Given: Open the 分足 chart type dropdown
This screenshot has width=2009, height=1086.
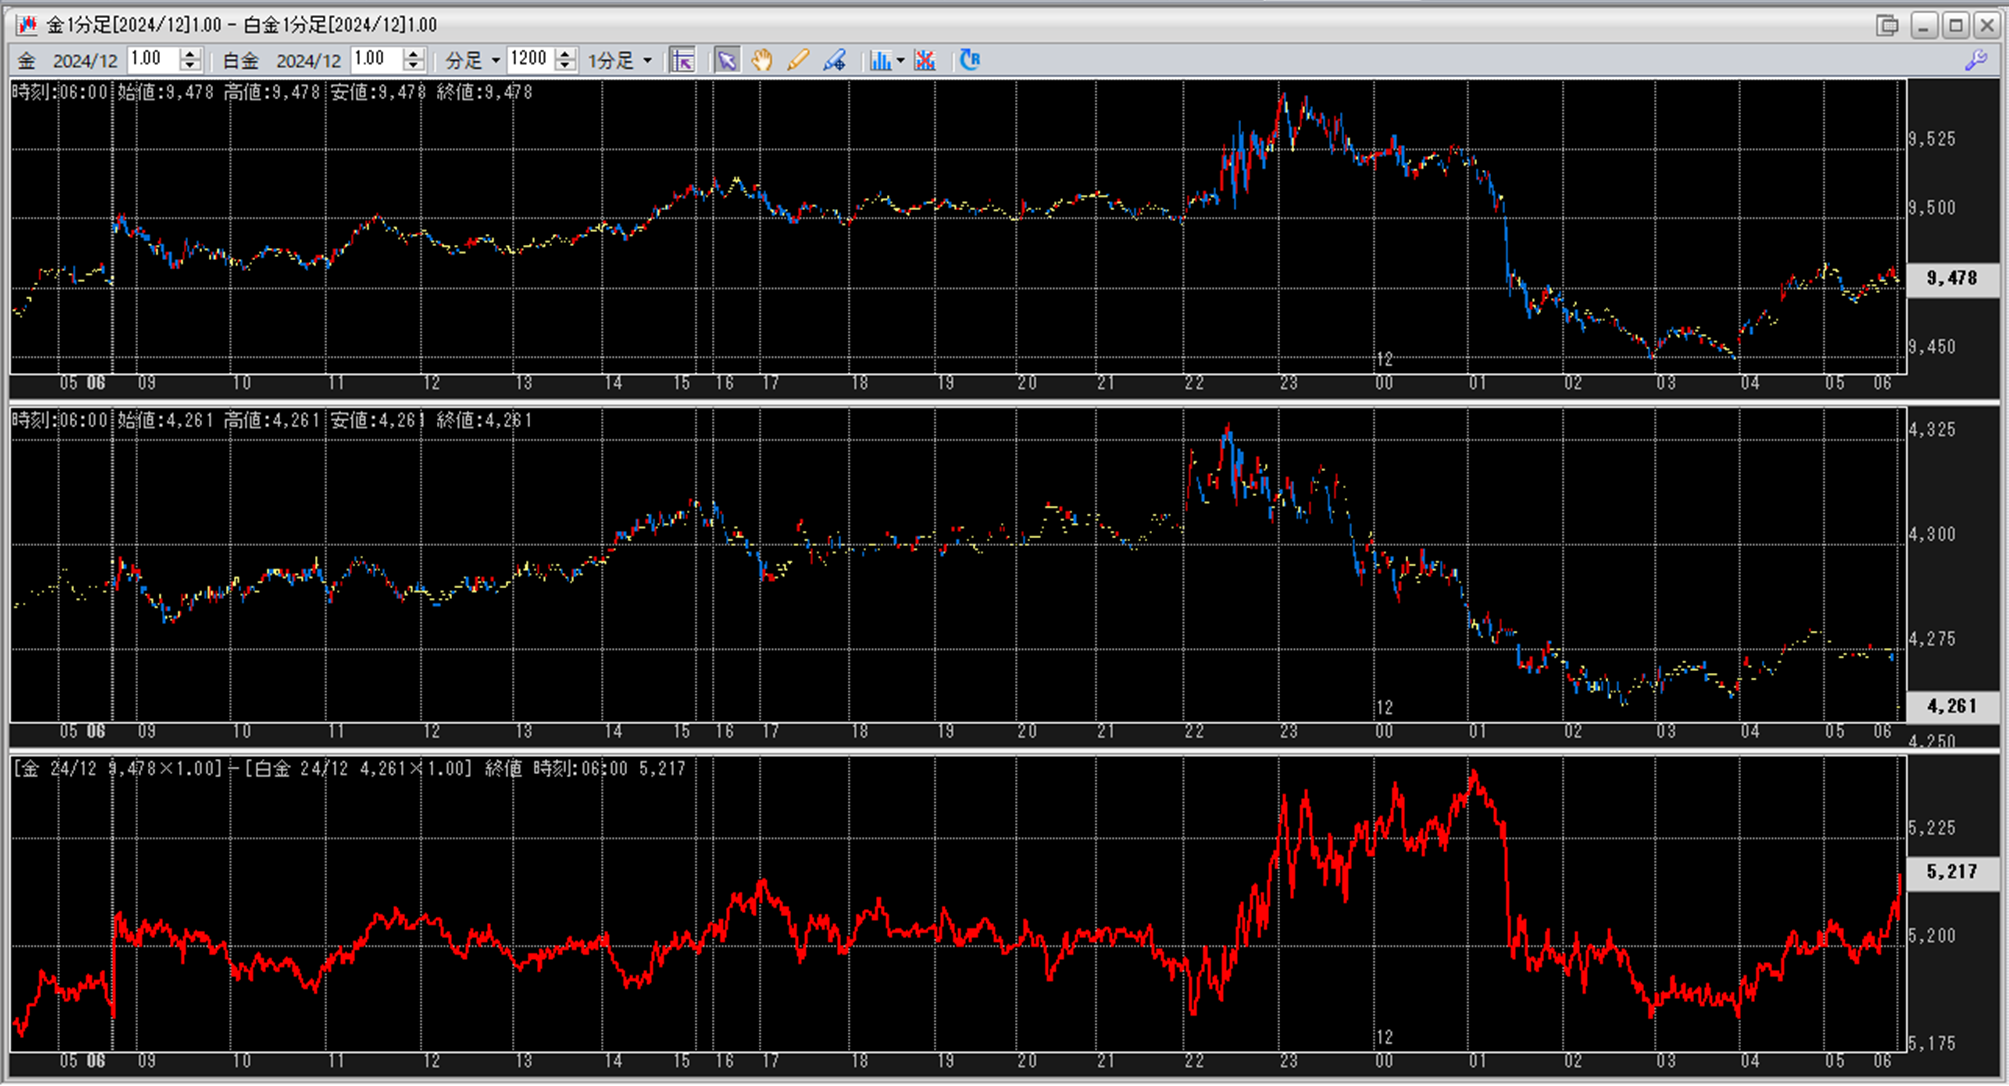Looking at the screenshot, I should point(473,60).
